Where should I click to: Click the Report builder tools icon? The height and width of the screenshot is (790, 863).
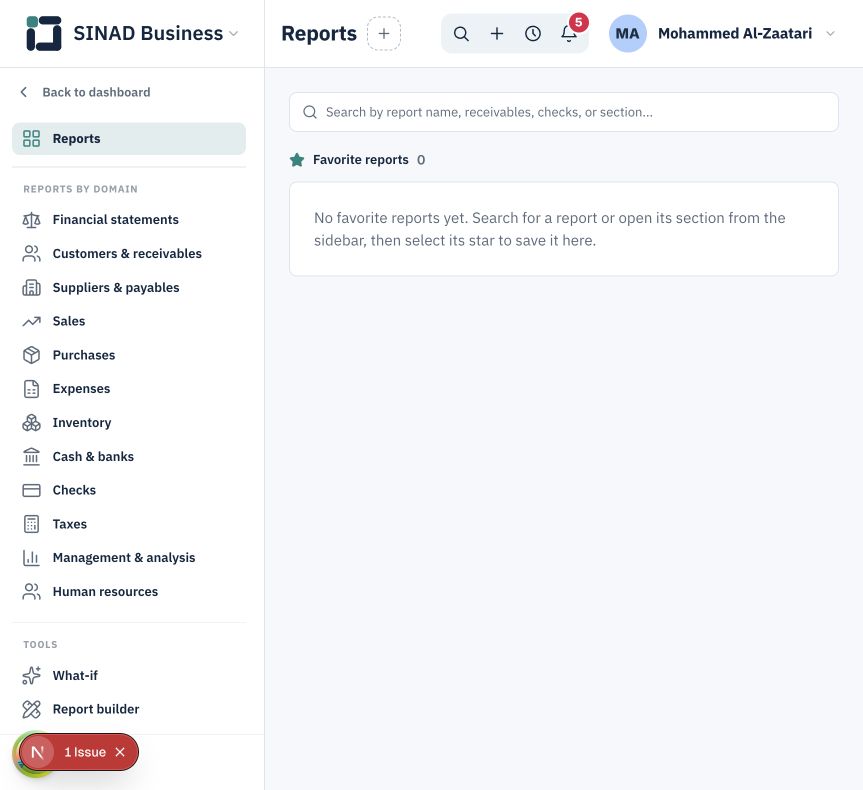(31, 709)
